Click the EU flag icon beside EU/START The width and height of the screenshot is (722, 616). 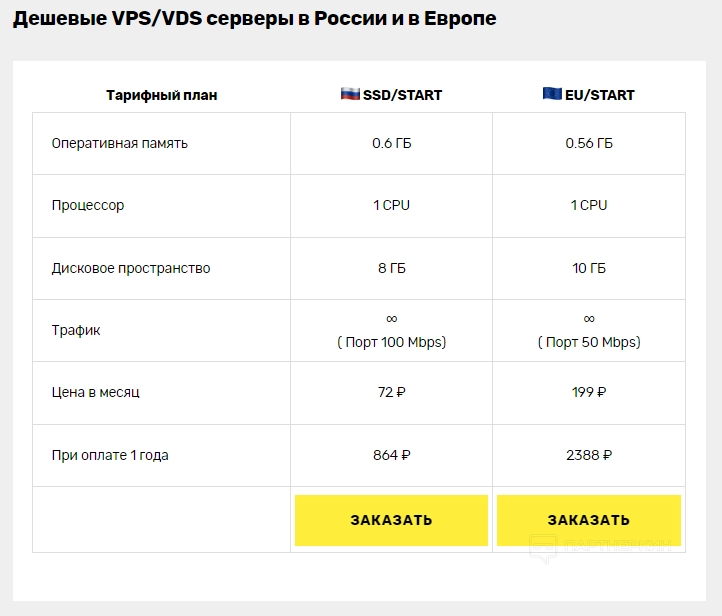pyautogui.click(x=552, y=94)
